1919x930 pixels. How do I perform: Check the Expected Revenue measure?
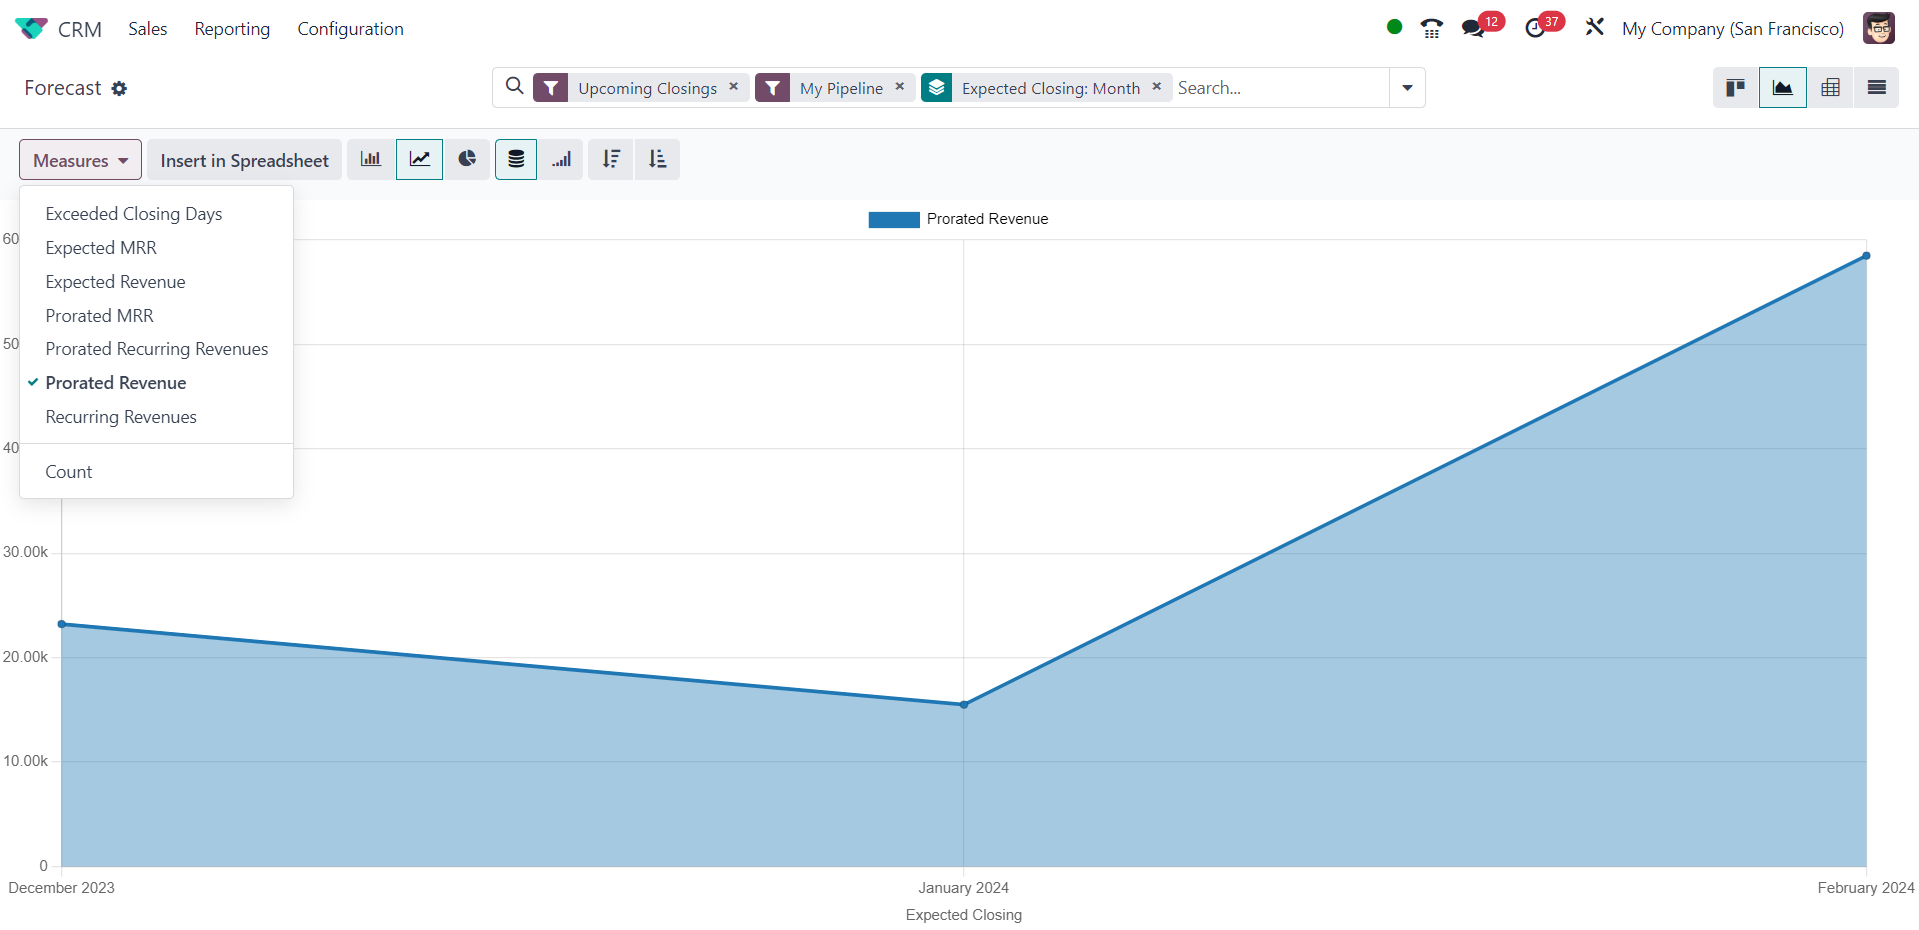click(x=115, y=282)
